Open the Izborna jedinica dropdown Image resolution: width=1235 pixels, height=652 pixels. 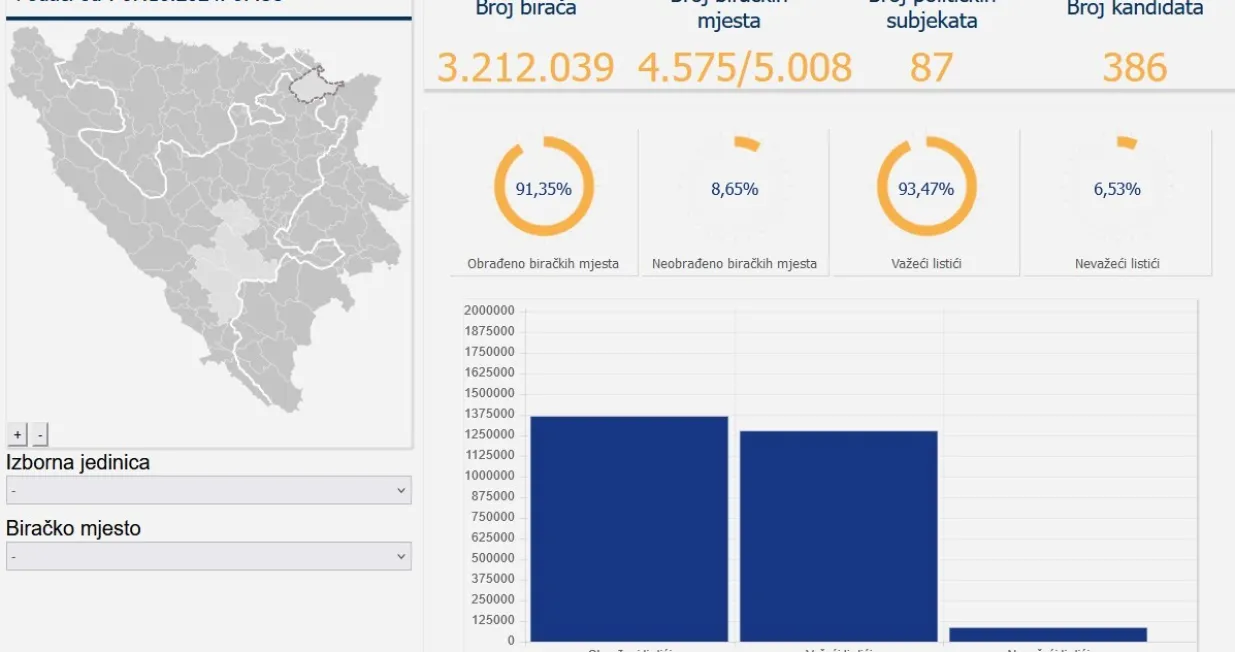[x=208, y=490]
